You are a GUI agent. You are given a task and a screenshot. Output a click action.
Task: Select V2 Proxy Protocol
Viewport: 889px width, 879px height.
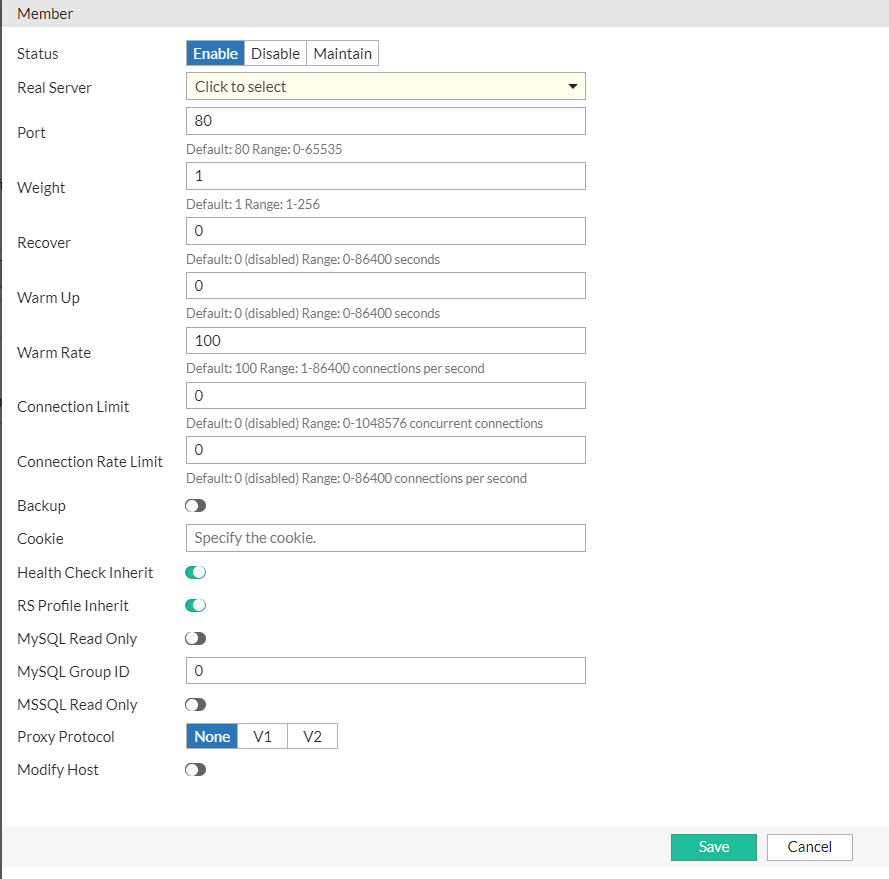point(312,736)
